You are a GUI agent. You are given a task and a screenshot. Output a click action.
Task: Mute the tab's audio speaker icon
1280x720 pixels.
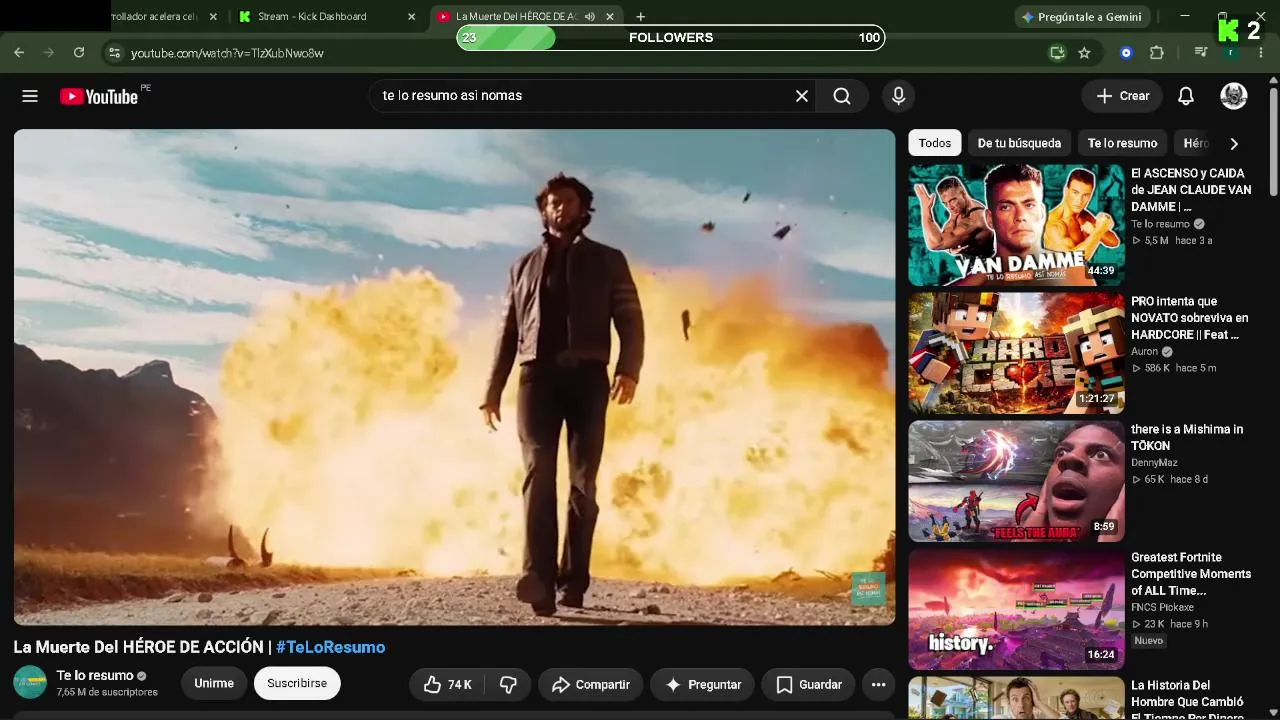[590, 17]
